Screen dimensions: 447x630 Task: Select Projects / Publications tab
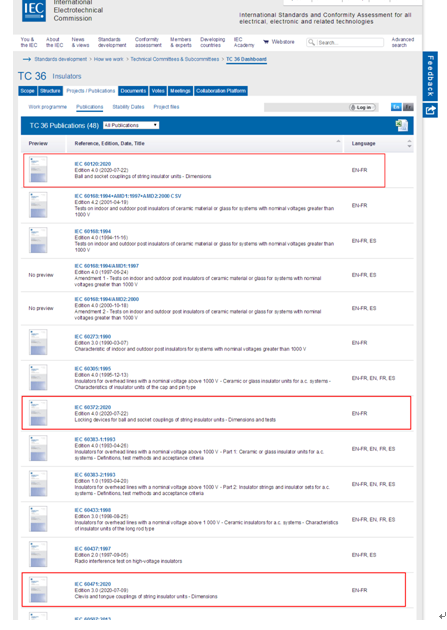pos(91,91)
